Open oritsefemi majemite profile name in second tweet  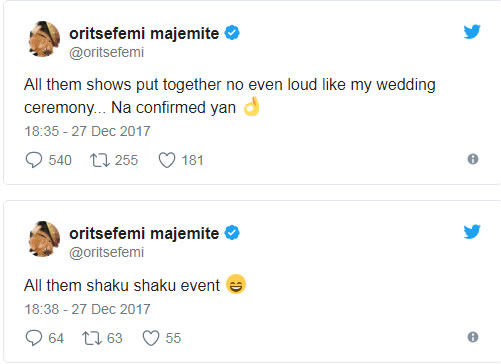click(144, 234)
